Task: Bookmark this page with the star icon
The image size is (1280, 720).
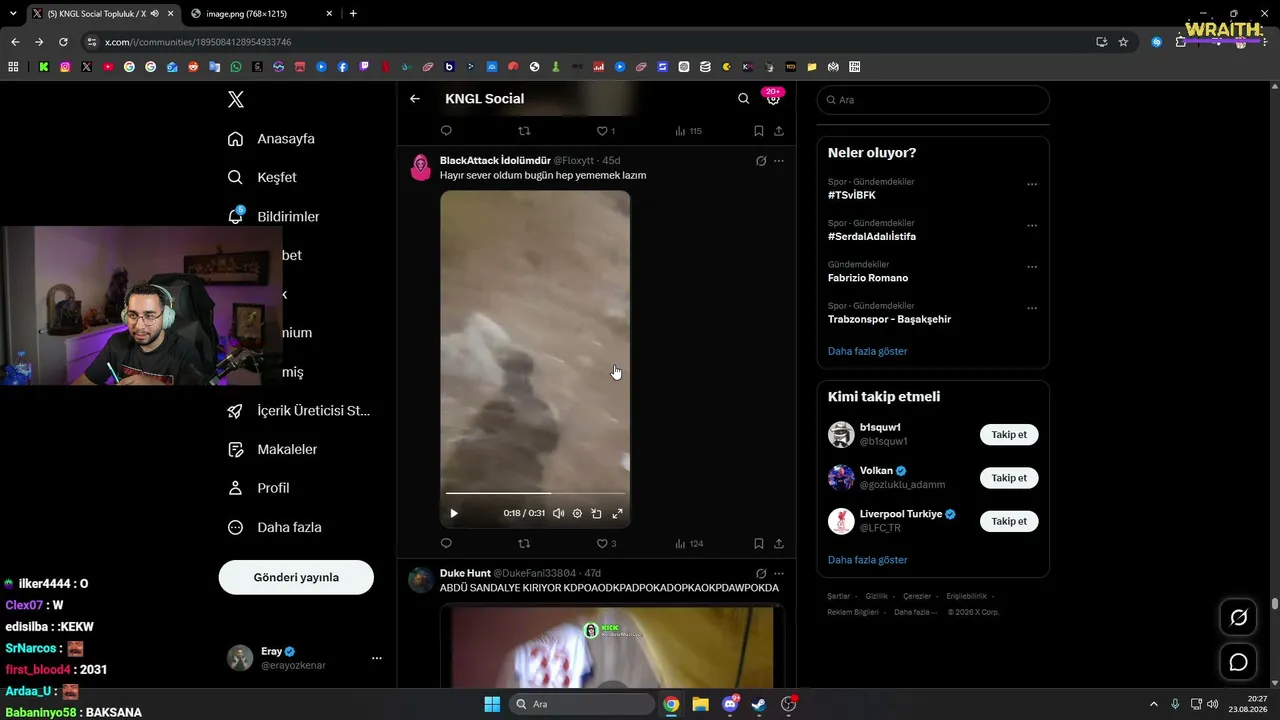Action: tap(1123, 42)
